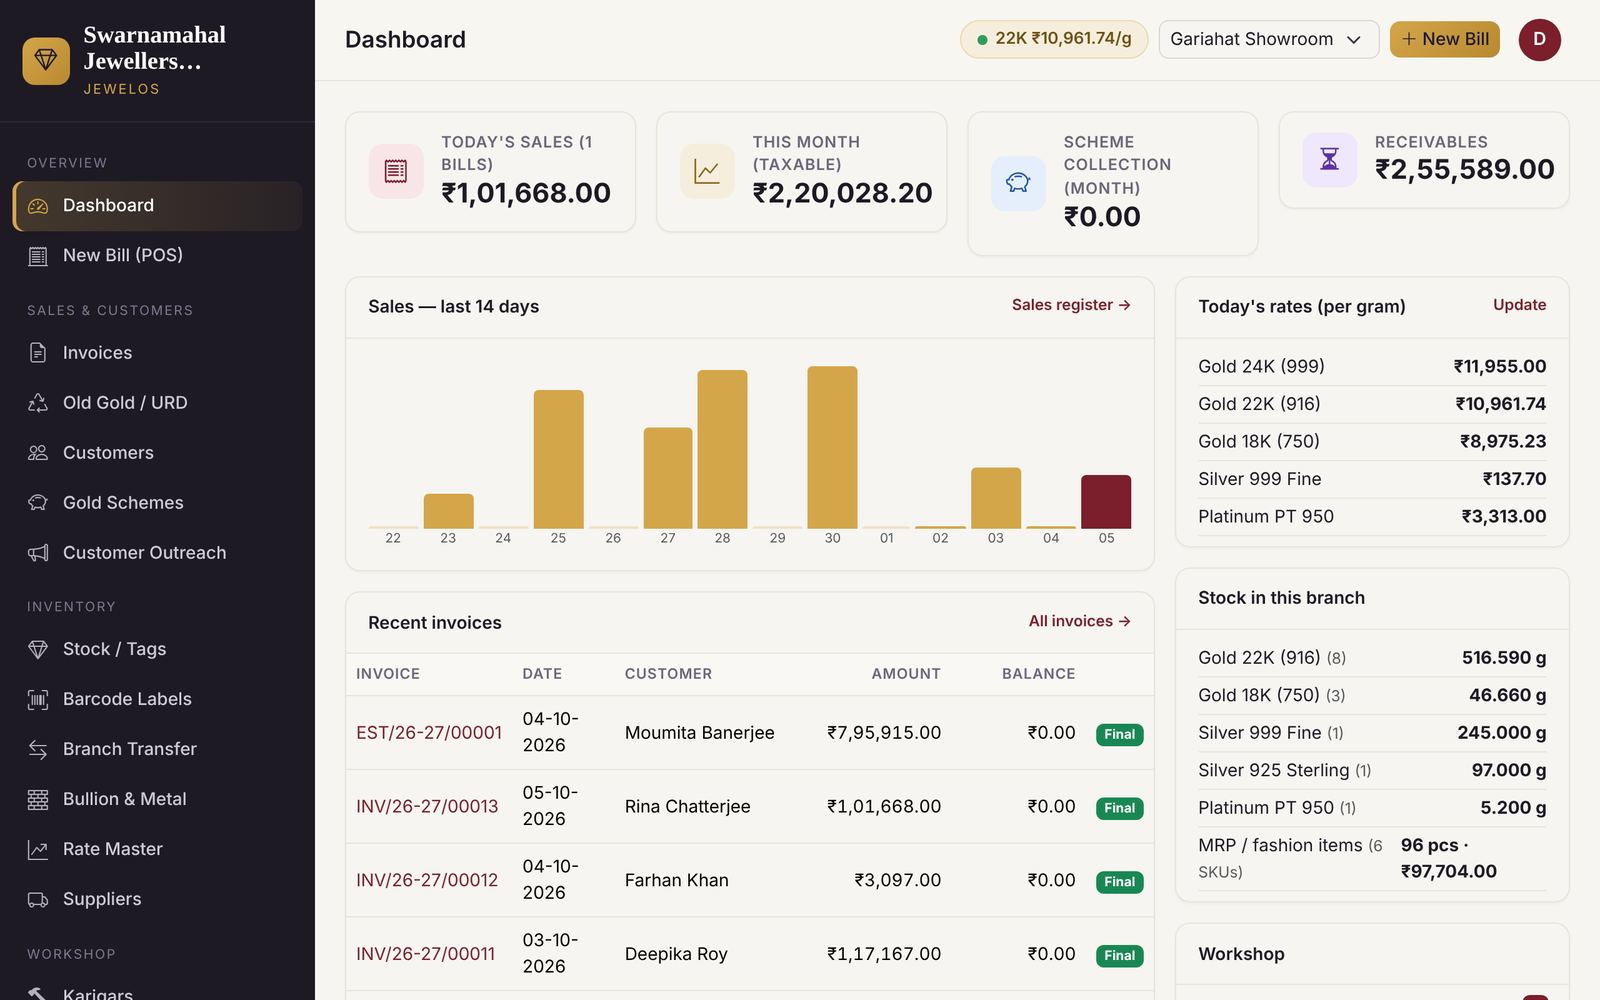Open invoice INV/26-27/00013
The image size is (1600, 1000).
(427, 807)
